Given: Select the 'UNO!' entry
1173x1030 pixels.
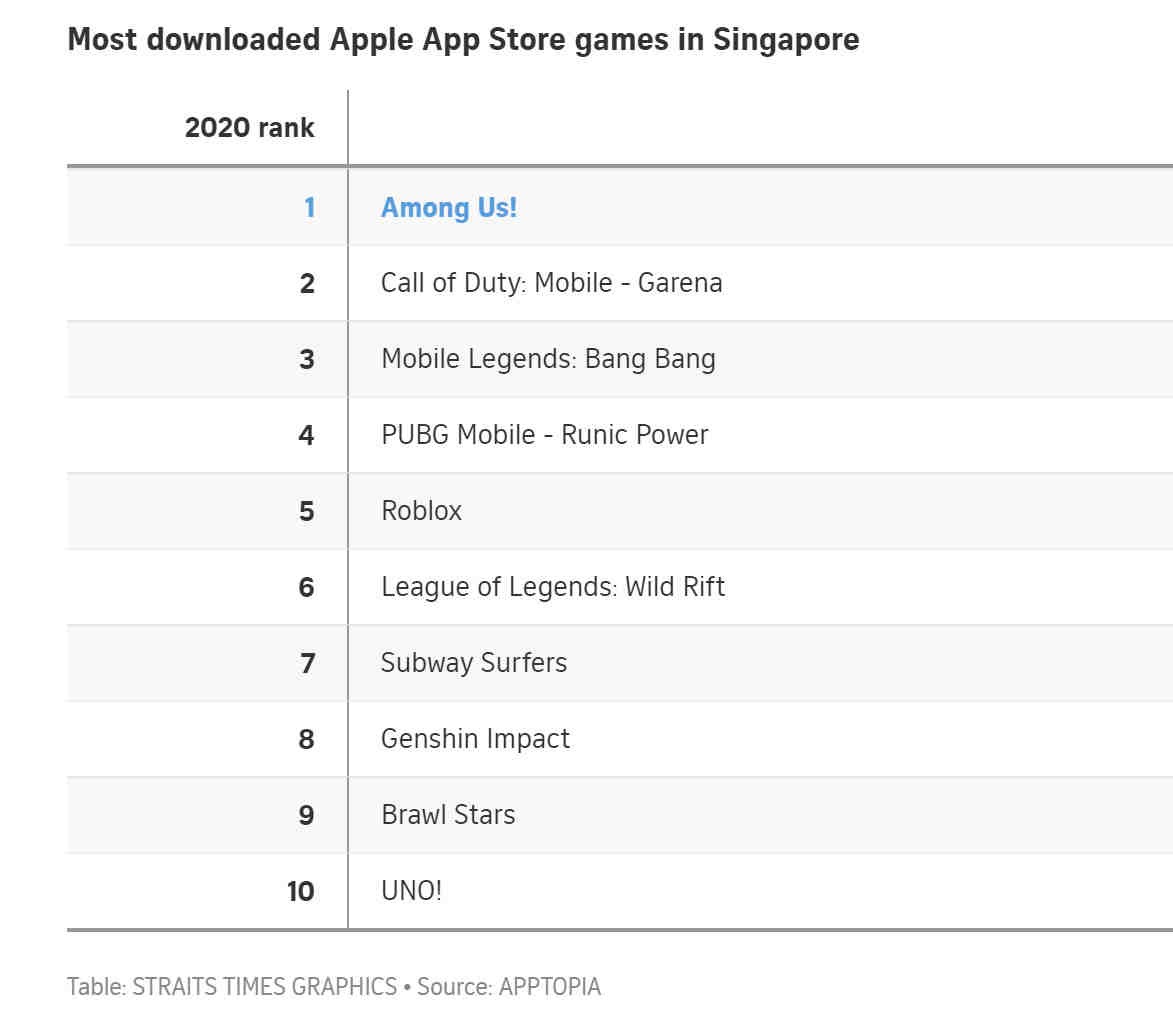Looking at the screenshot, I should (x=411, y=891).
